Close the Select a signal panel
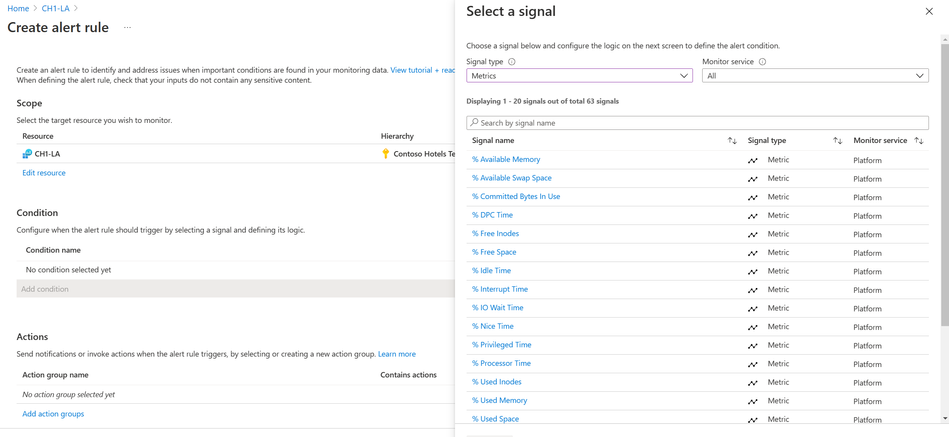The width and height of the screenshot is (949, 437). pyautogui.click(x=929, y=12)
